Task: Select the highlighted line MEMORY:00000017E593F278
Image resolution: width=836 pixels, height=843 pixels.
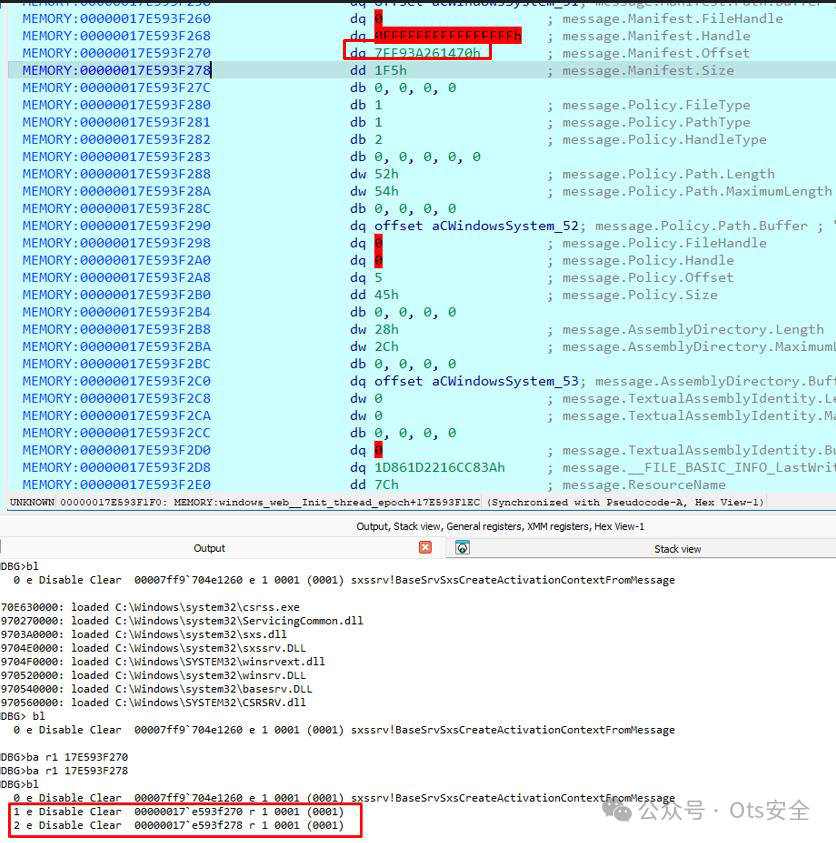Action: 117,70
